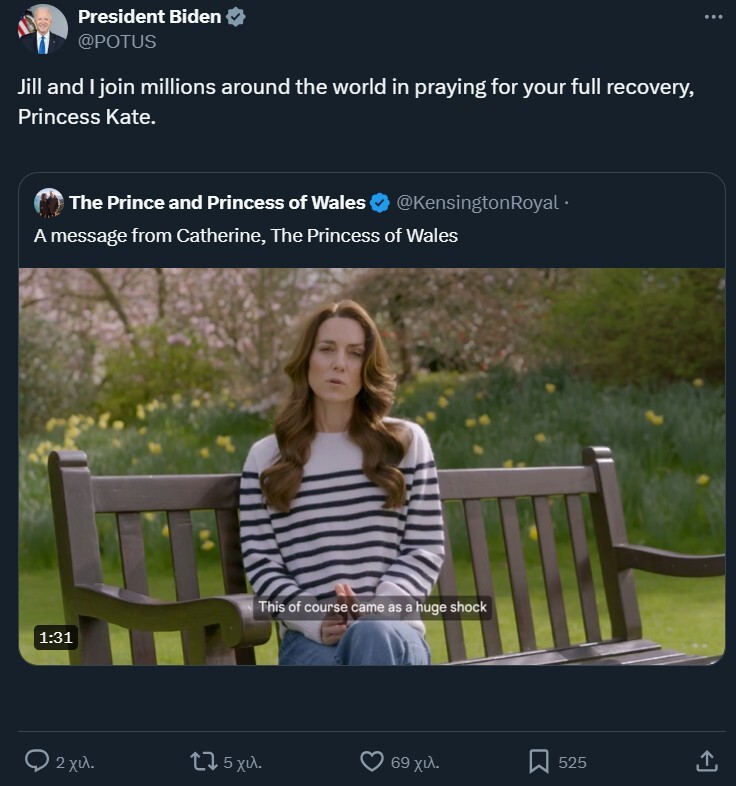Click the 5 χιλ. reposts count
The width and height of the screenshot is (736, 786).
coord(243,762)
